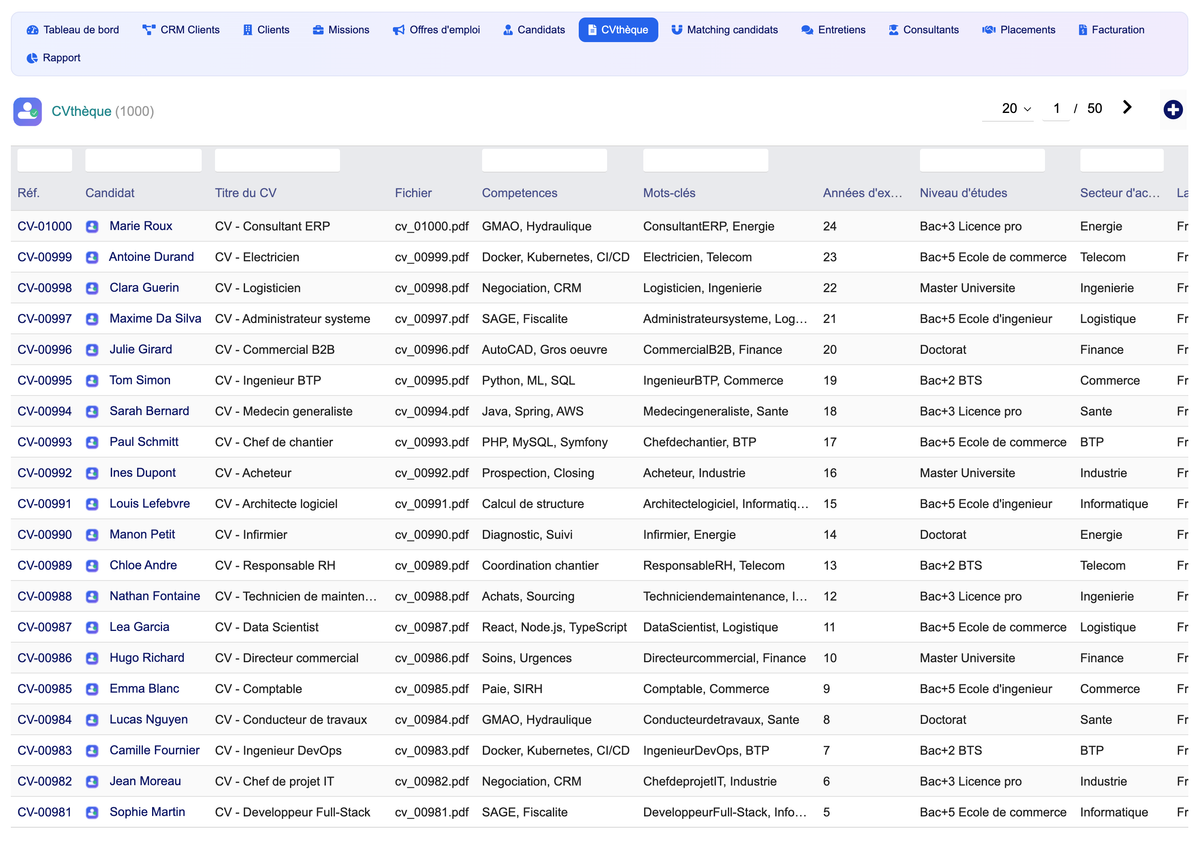Viewport: 1200px width, 861px height.
Task: Sort by Fichier column header
Action: coord(413,193)
